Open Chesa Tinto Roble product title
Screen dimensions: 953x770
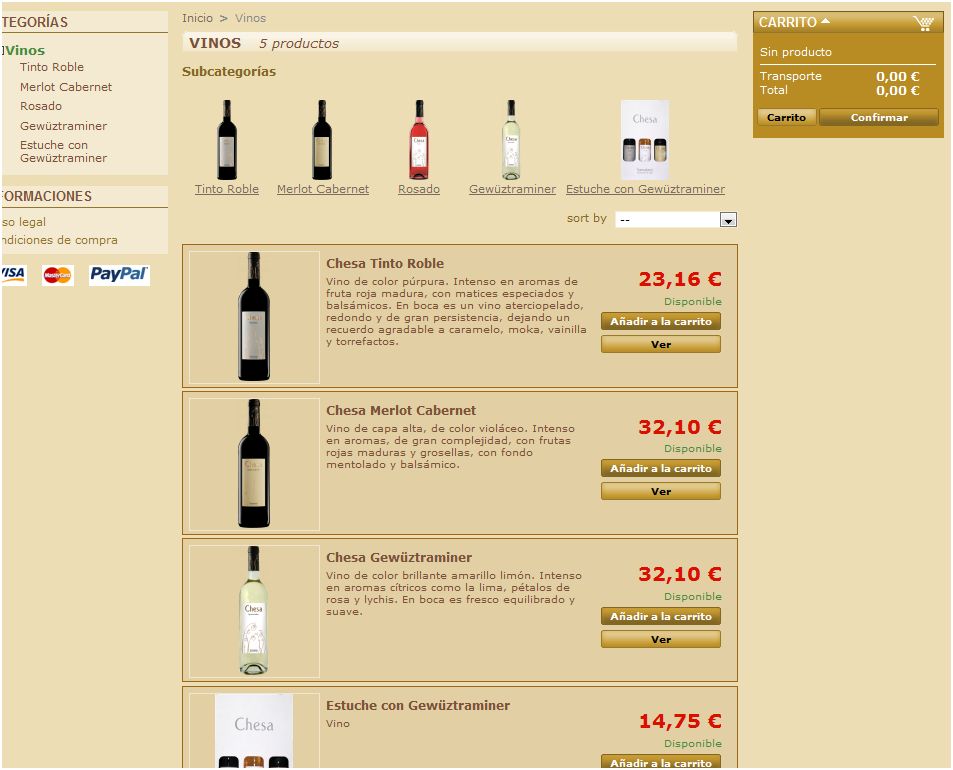[385, 264]
